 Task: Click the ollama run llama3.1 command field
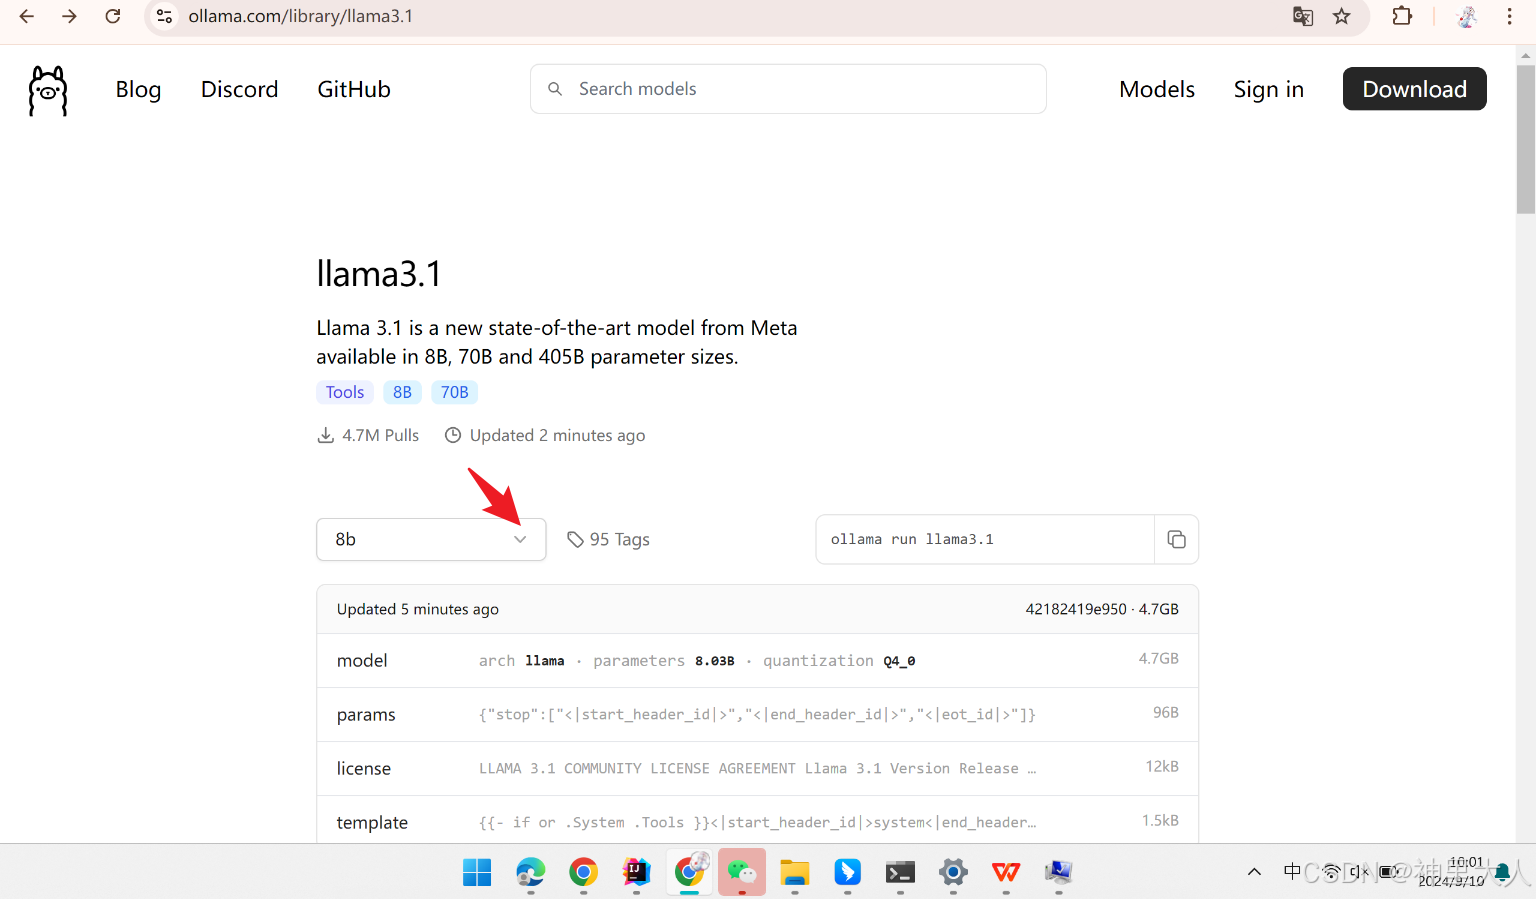(985, 539)
